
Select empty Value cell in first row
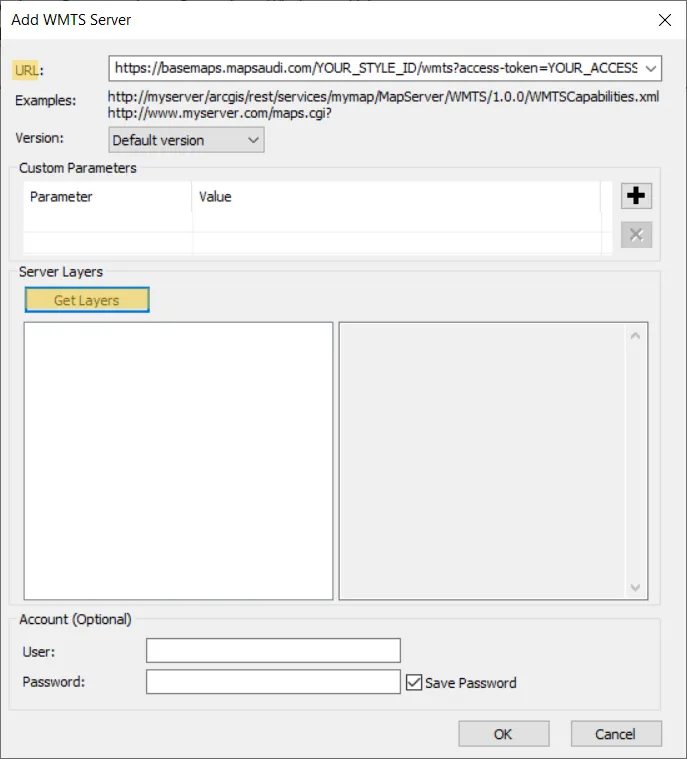point(395,241)
